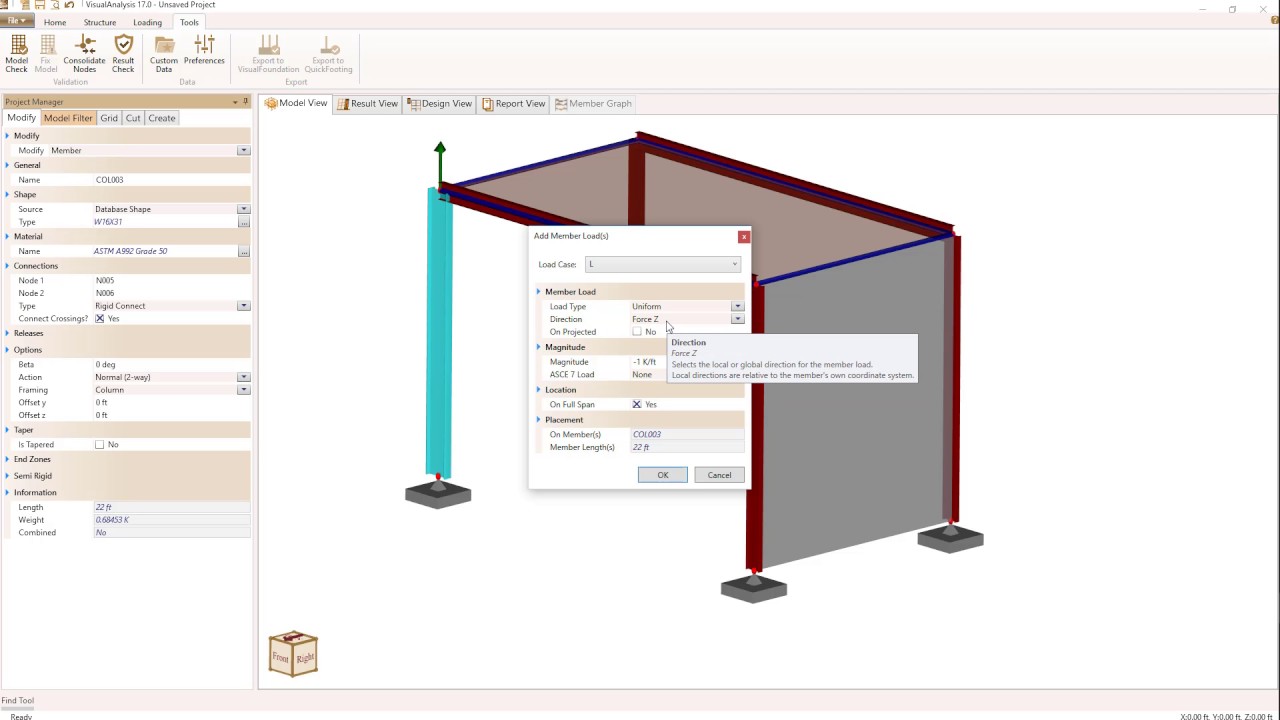1280x720 pixels.
Task: Select the highlighted cyan column COL003
Action: (439, 333)
